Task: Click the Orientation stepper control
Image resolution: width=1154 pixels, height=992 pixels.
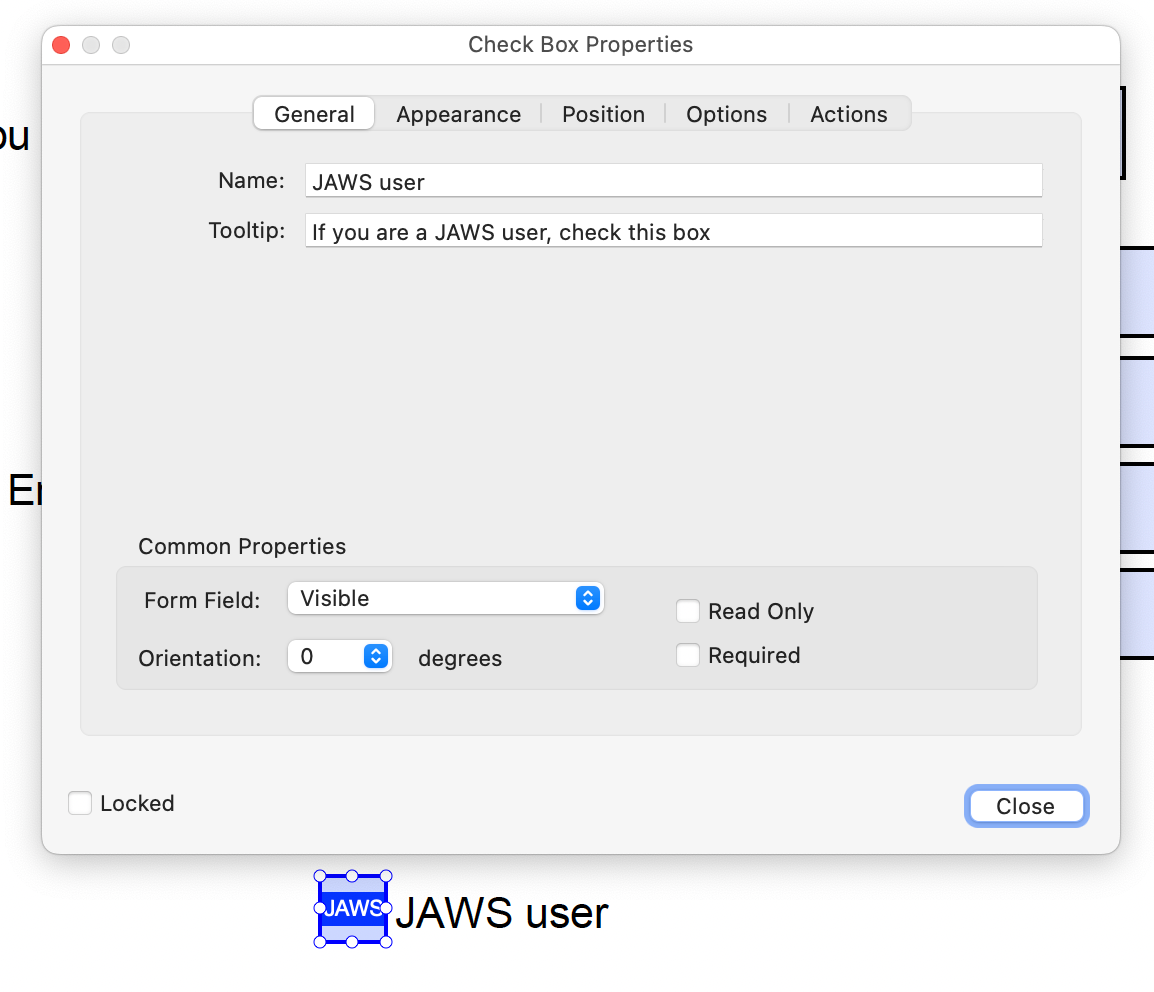Action: coord(376,657)
